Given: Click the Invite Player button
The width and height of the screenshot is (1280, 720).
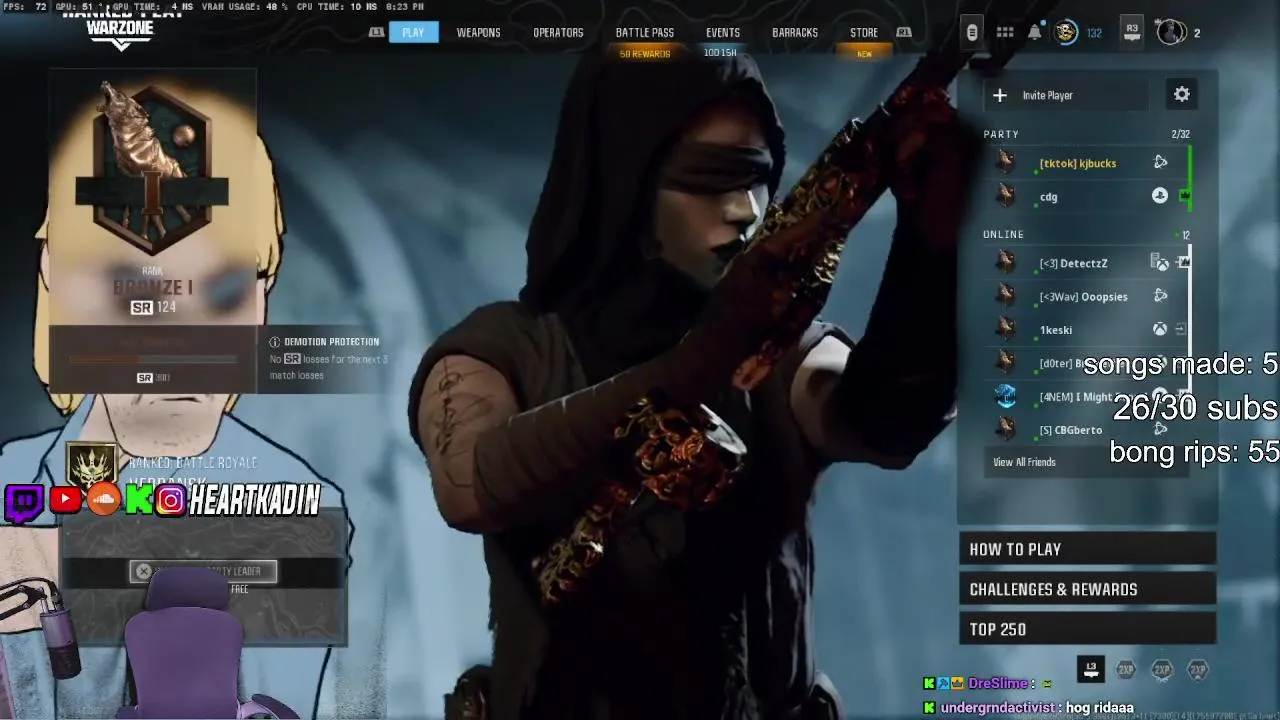Looking at the screenshot, I should point(1064,95).
